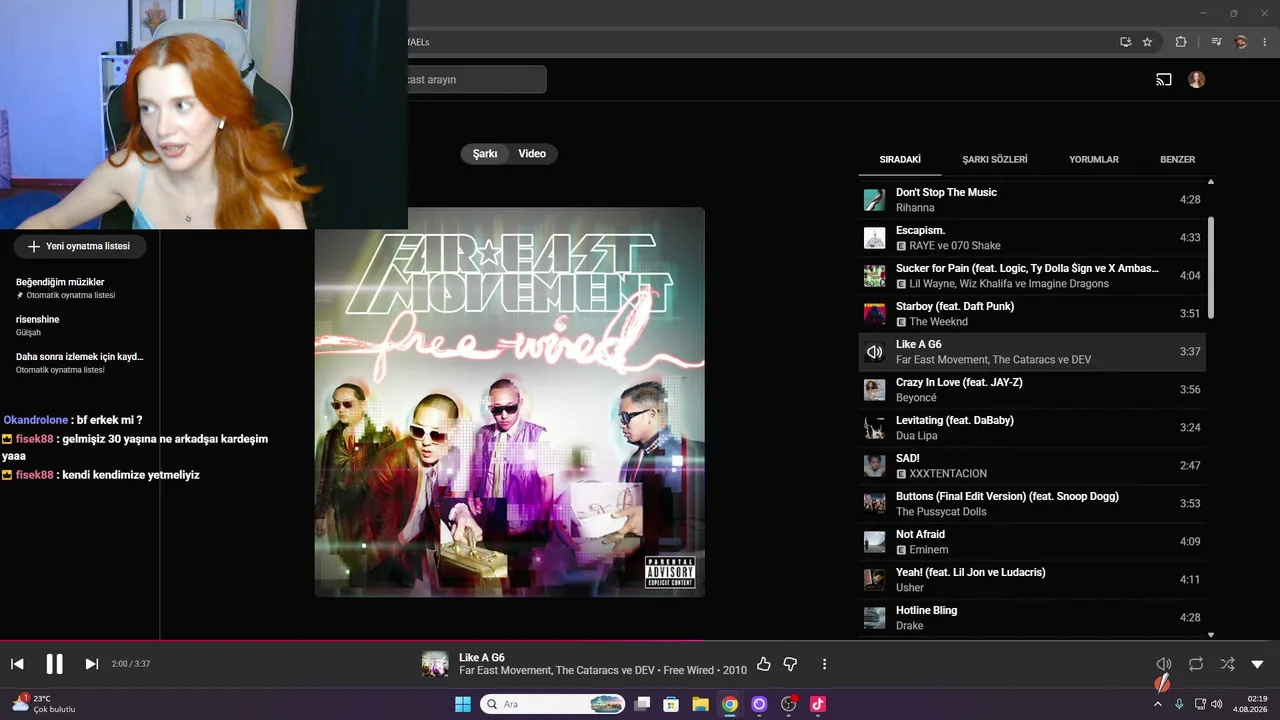Open the weather widget on taskbar

pyautogui.click(x=44, y=704)
